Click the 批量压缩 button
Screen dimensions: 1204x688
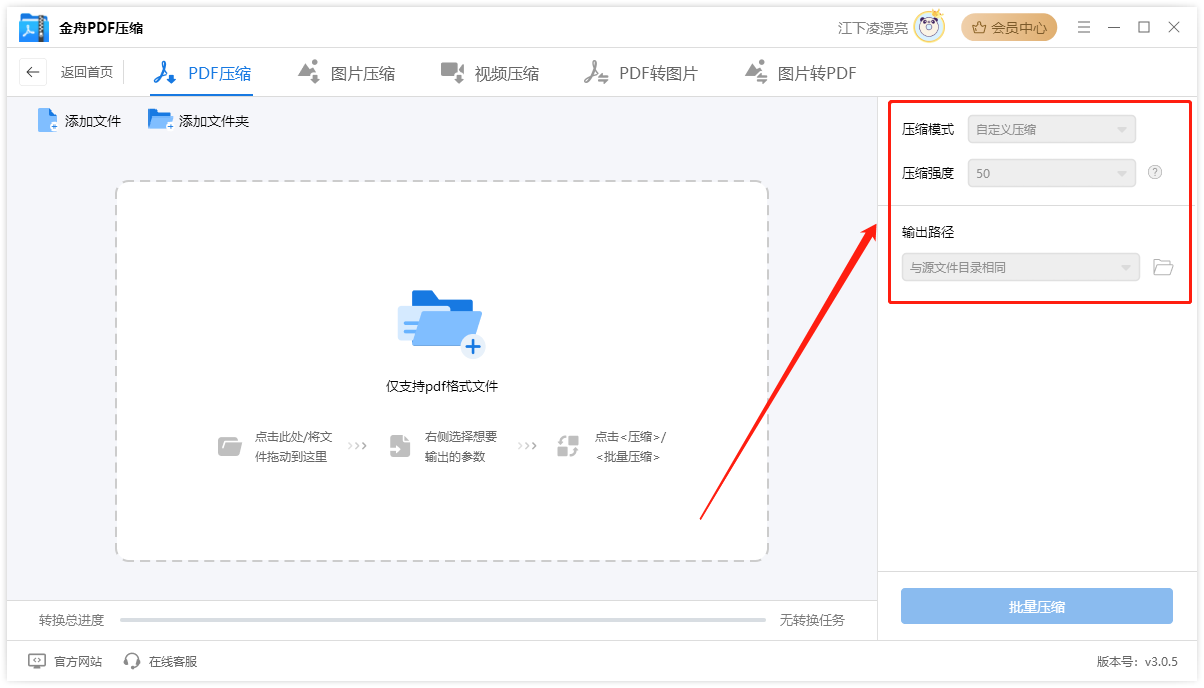(x=1036, y=606)
